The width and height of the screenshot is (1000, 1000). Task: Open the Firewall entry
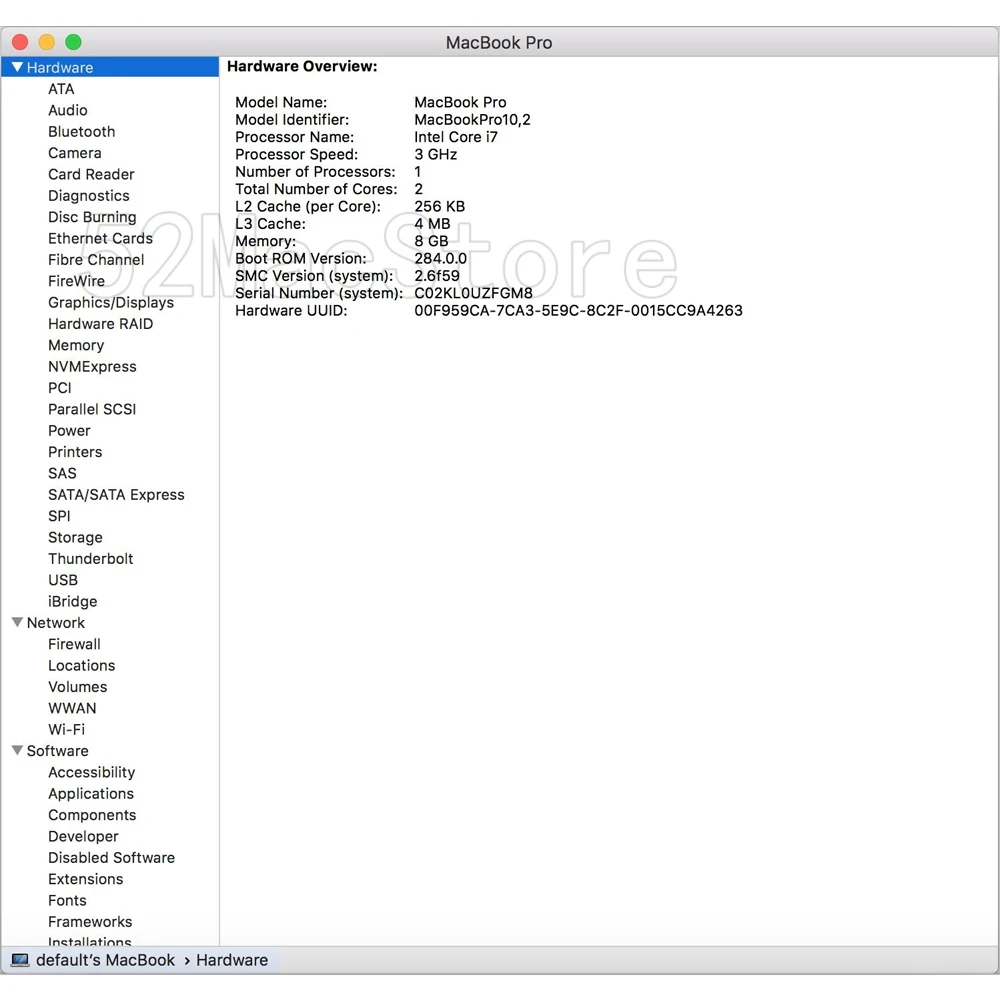74,644
